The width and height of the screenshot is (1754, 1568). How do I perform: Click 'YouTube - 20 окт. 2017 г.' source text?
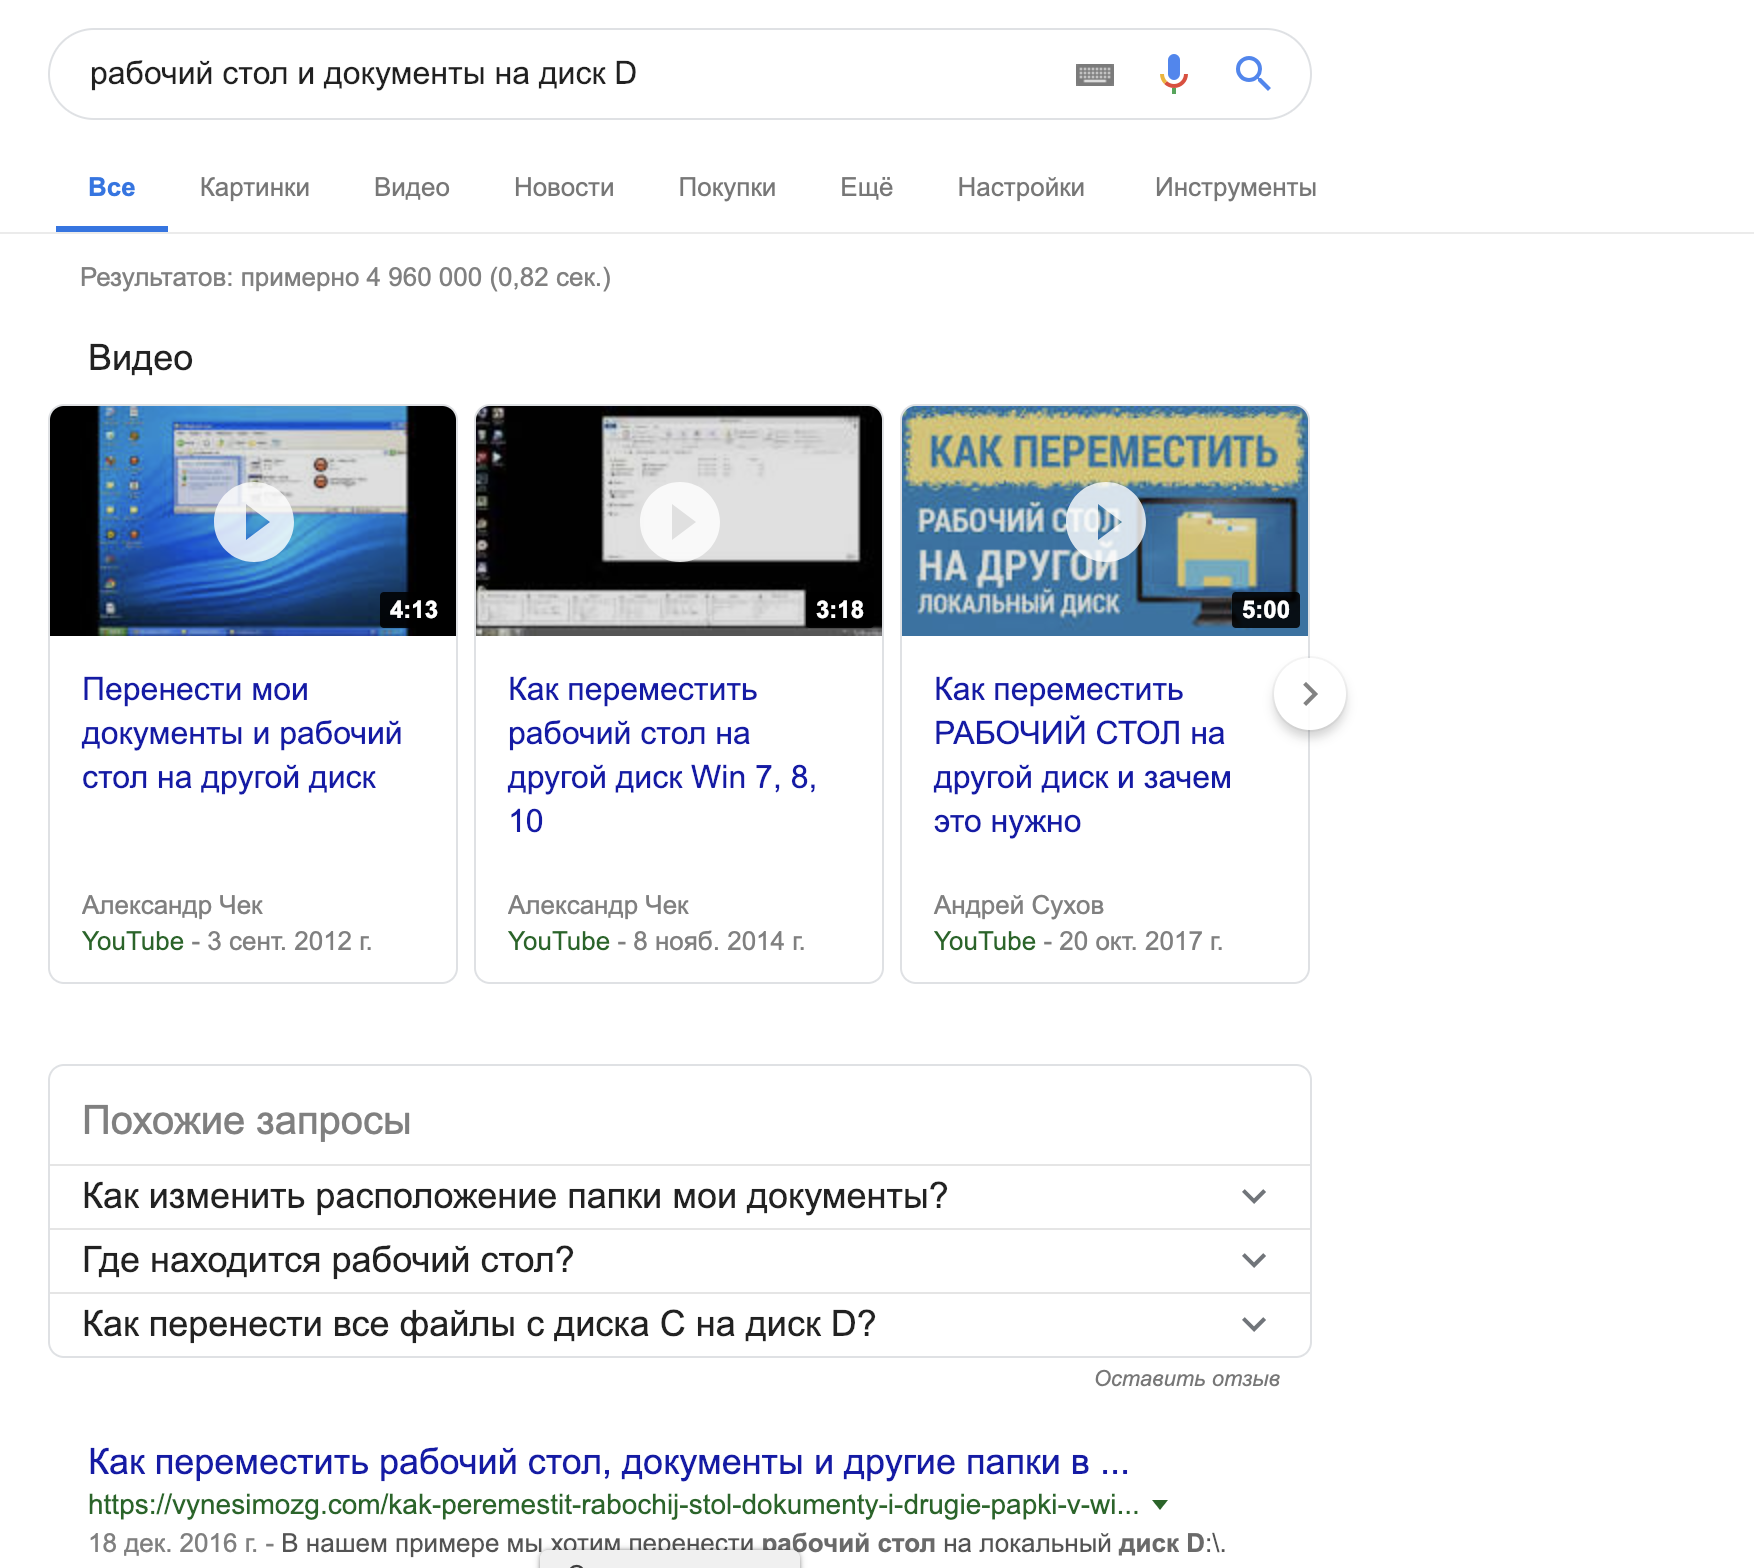(1078, 942)
